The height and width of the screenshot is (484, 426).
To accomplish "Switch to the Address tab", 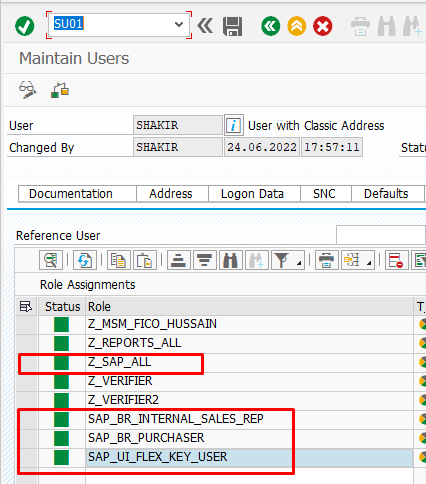I will 172,194.
